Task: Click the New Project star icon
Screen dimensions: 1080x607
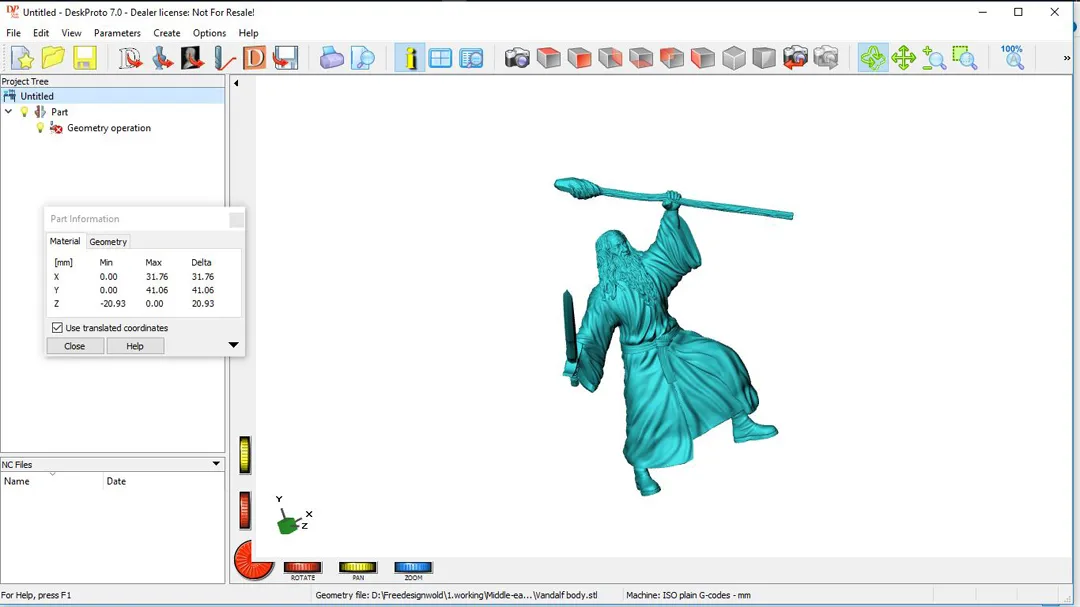Action: coord(22,58)
